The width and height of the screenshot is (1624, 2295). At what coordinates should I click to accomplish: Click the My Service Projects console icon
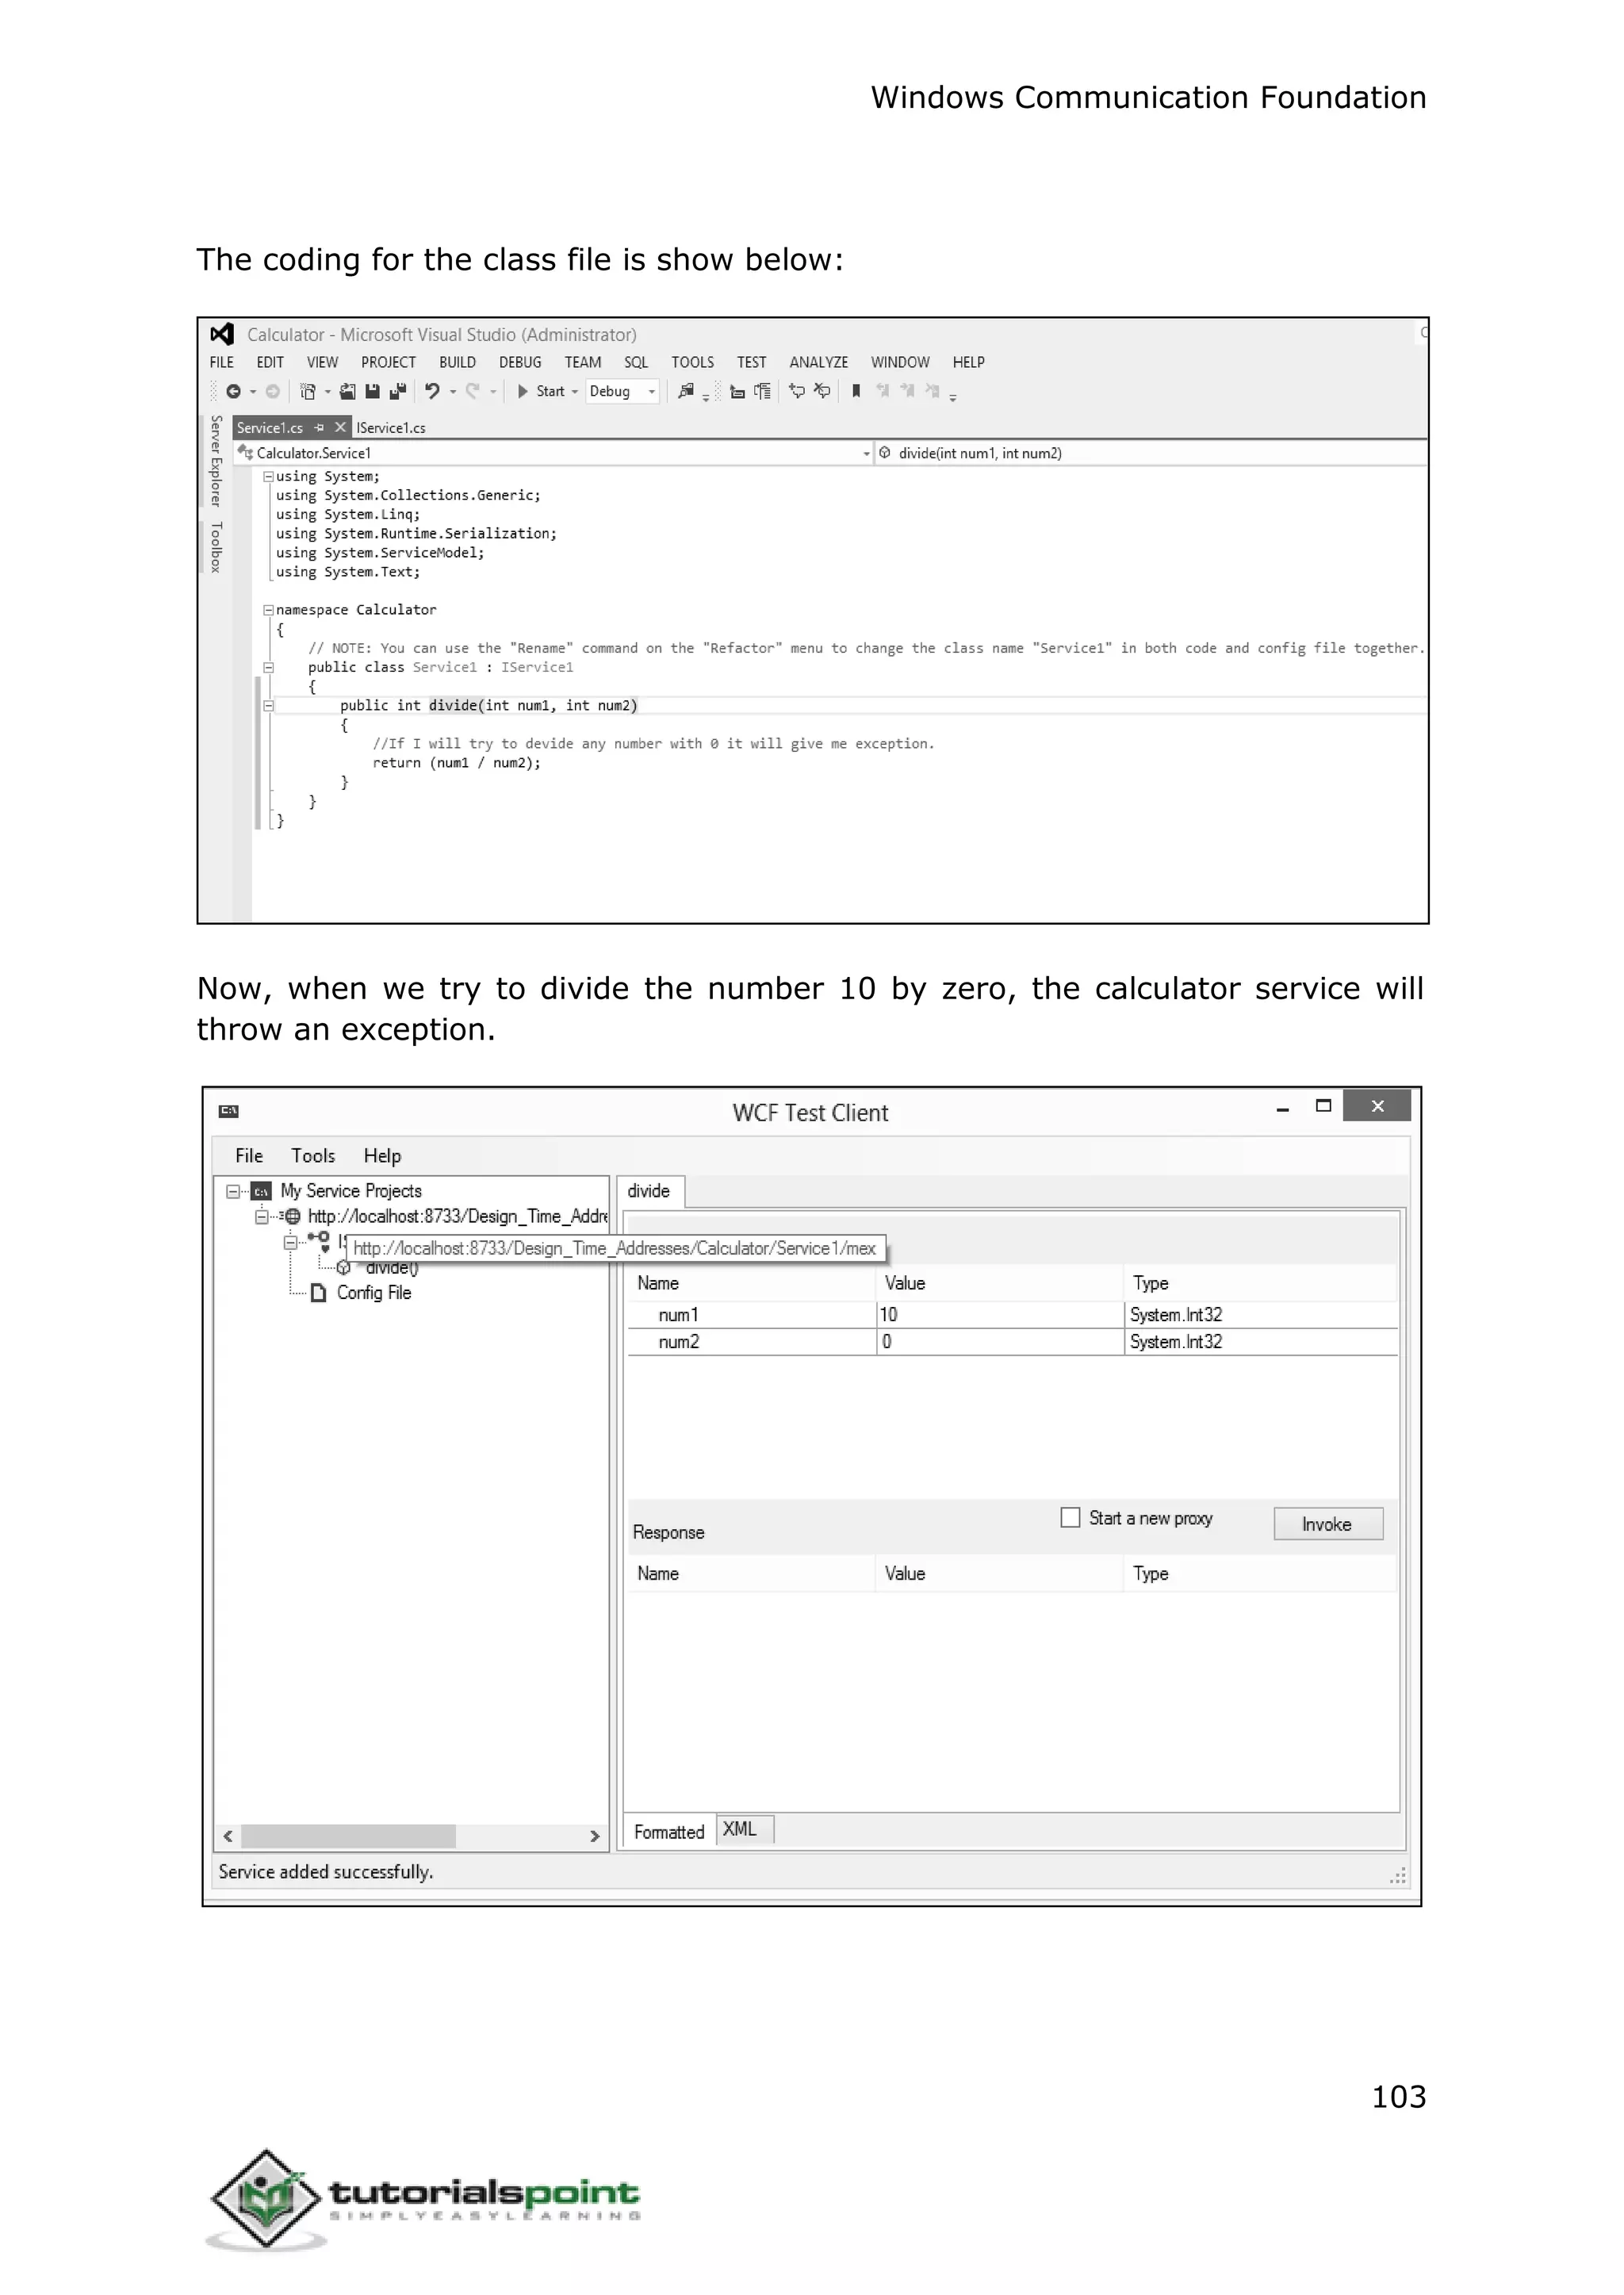pos(261,1191)
